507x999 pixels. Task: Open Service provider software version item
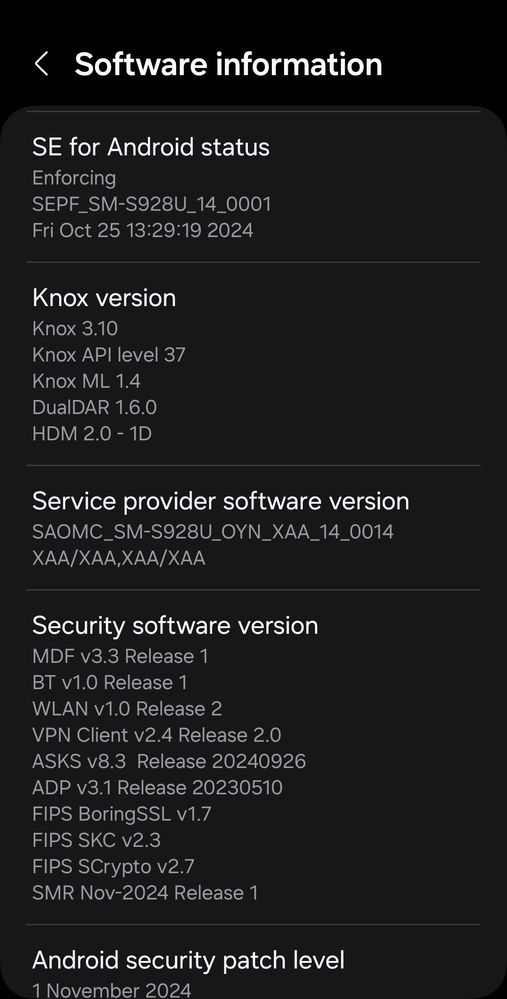[x=254, y=528]
